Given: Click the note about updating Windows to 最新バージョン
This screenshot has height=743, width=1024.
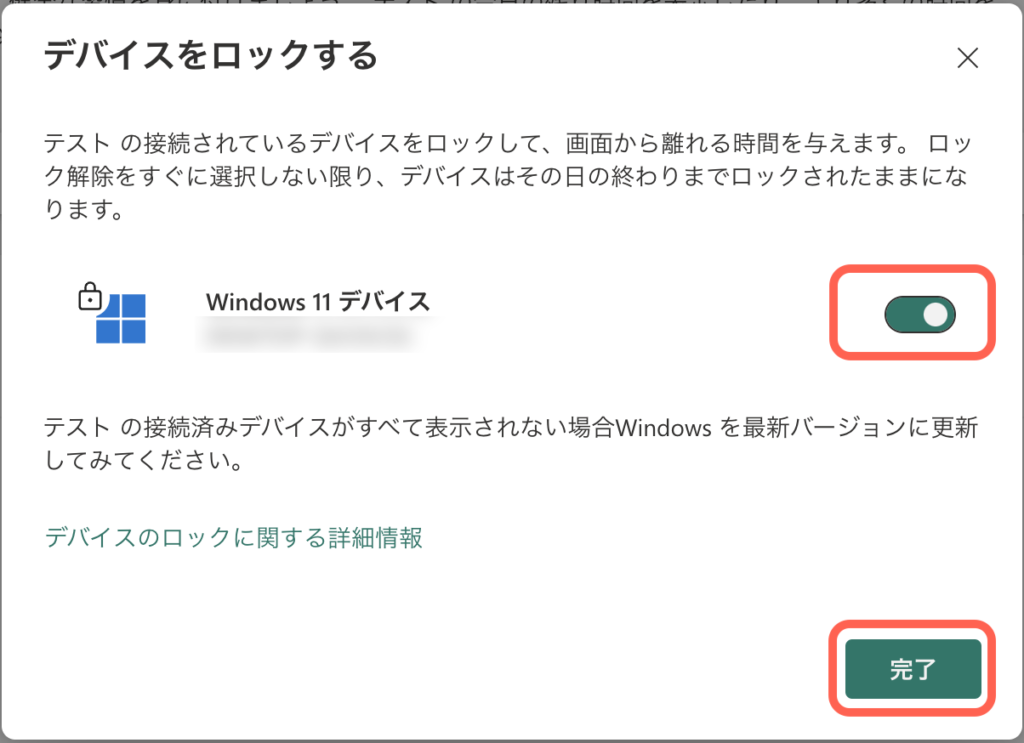Looking at the screenshot, I should (x=511, y=444).
